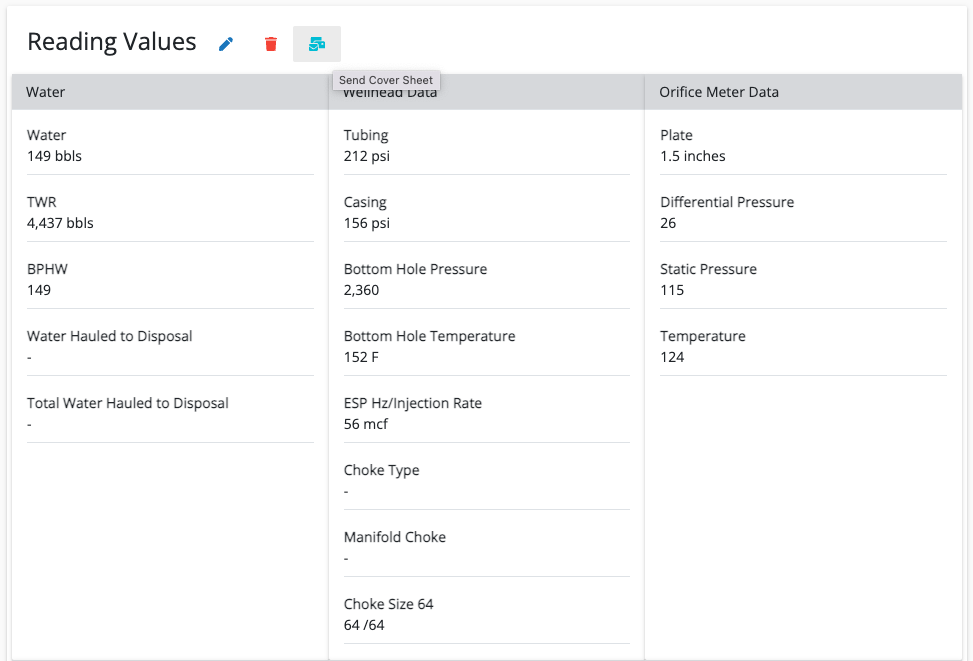Select the Manifold Choke field label
The width and height of the screenshot is (973, 661).
click(395, 537)
